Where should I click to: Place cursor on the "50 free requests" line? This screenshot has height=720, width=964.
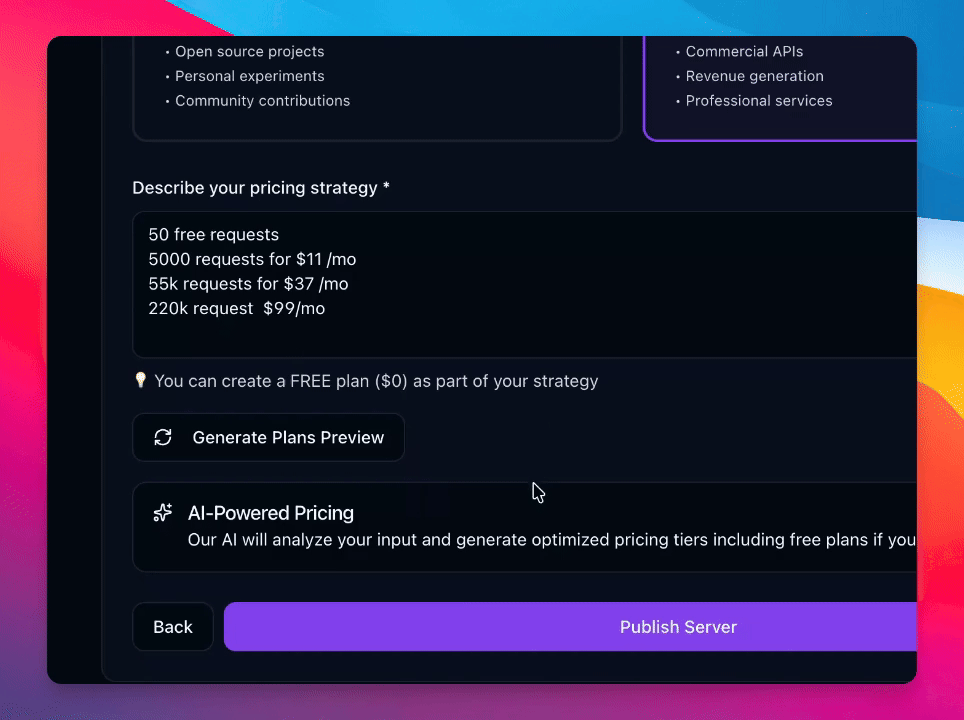(x=214, y=235)
